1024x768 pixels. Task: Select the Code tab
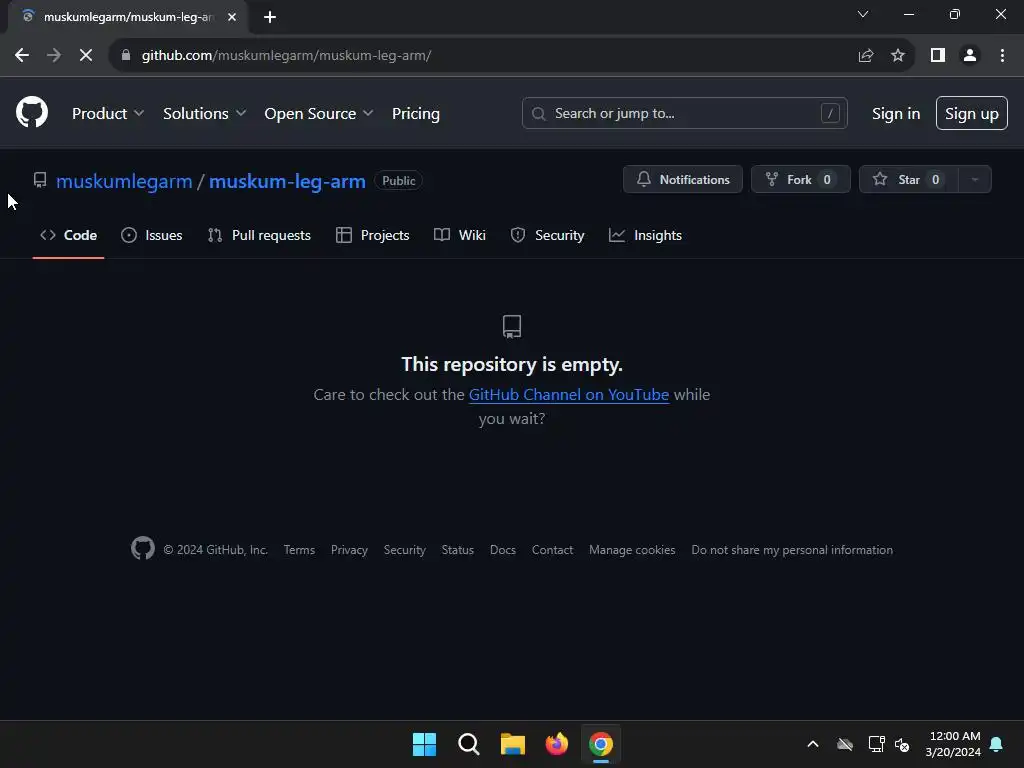[69, 235]
